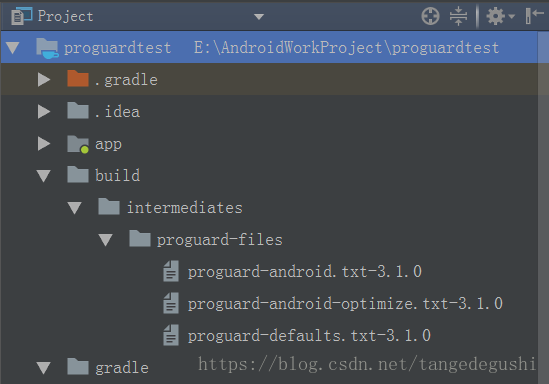The height and width of the screenshot is (384, 549).
Task: Click the intermediates folder icon
Action: coord(109,206)
